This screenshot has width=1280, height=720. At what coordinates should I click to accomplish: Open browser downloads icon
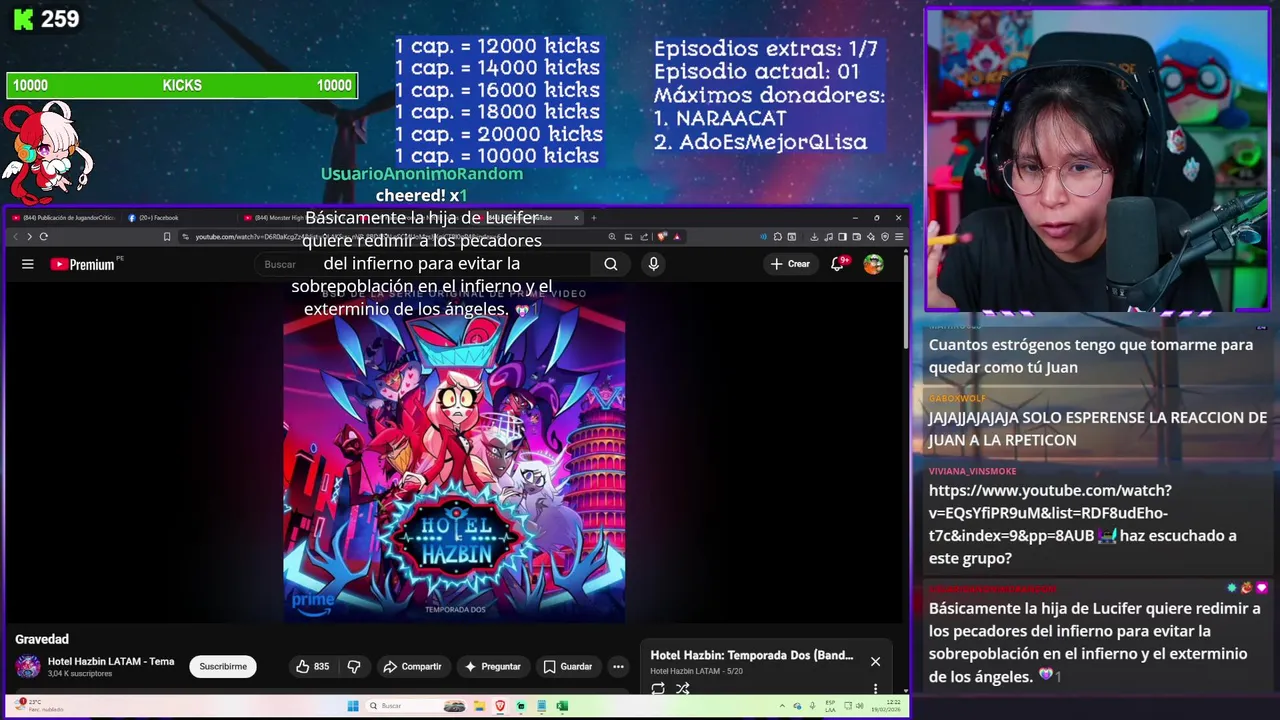tap(814, 237)
